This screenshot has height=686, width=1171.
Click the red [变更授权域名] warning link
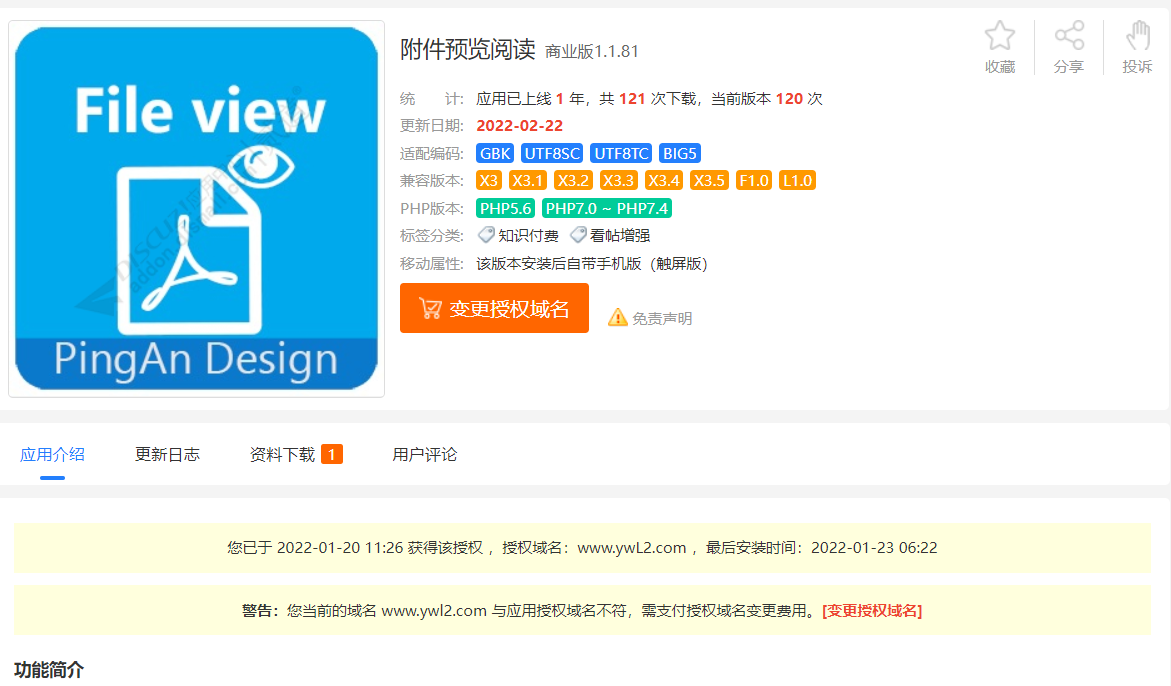[x=871, y=610]
